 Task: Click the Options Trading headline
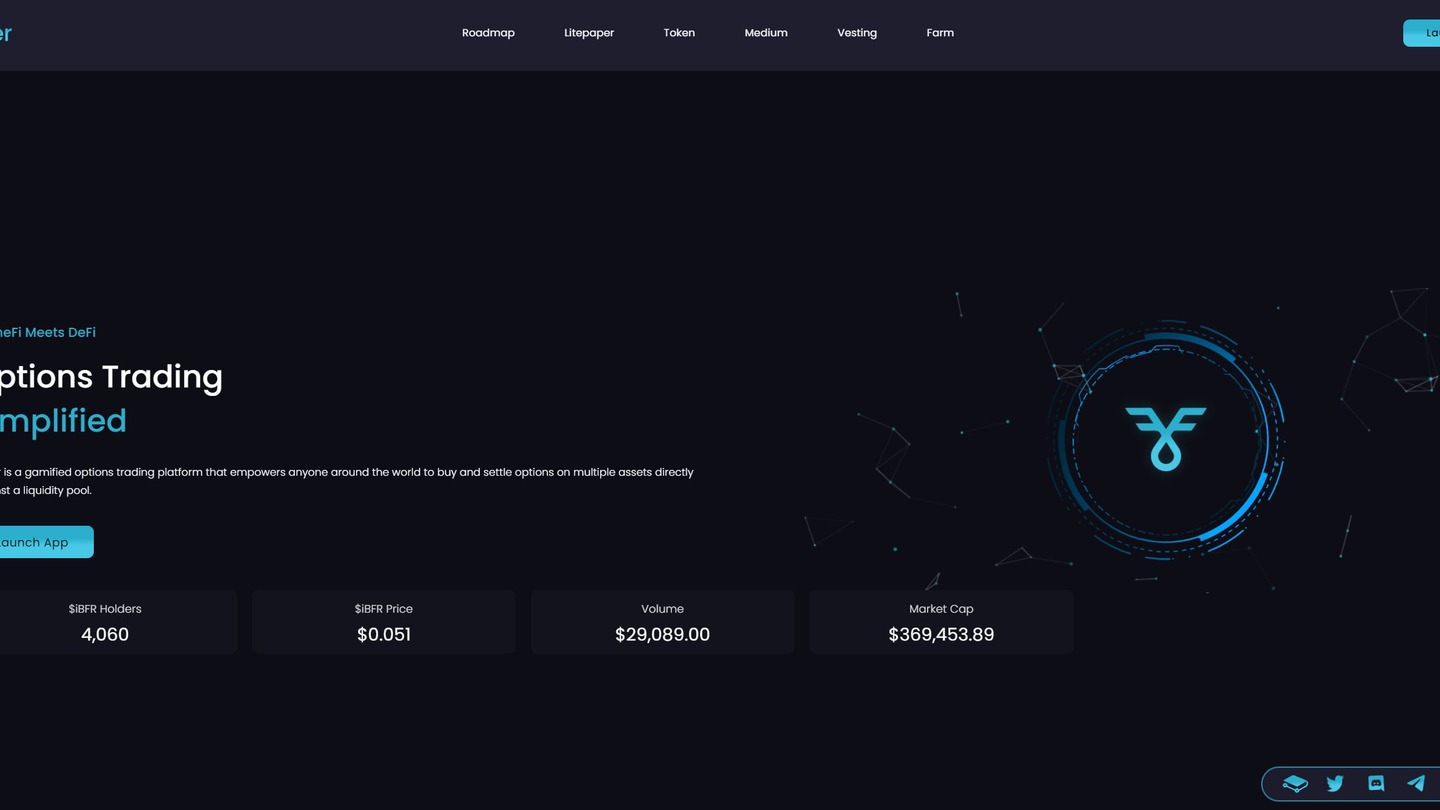point(110,377)
